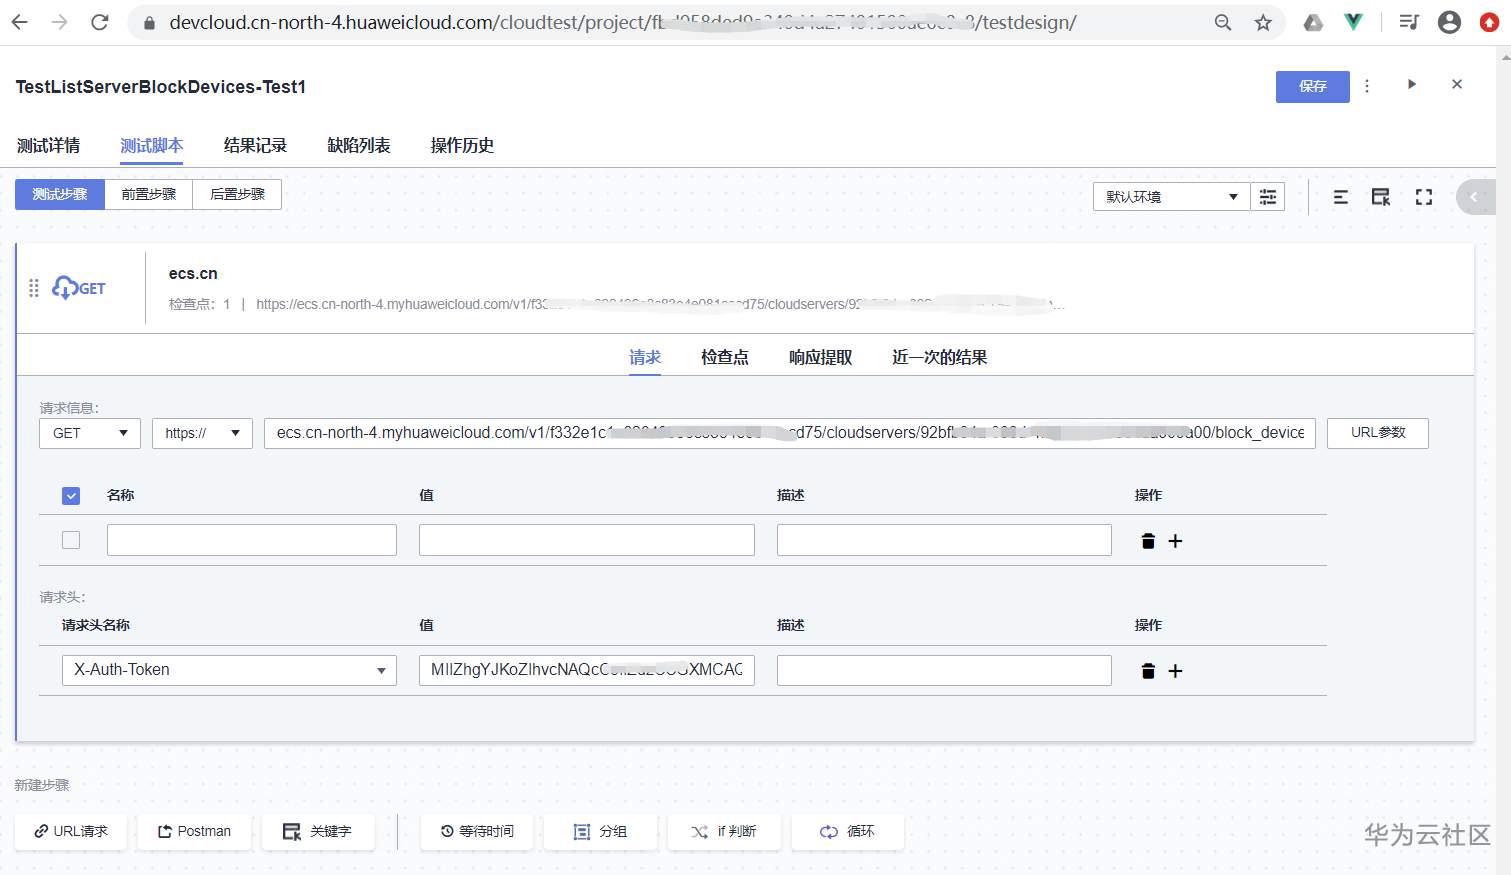Close the TestListServerBlockDevices-Test1 panel

(x=1457, y=84)
